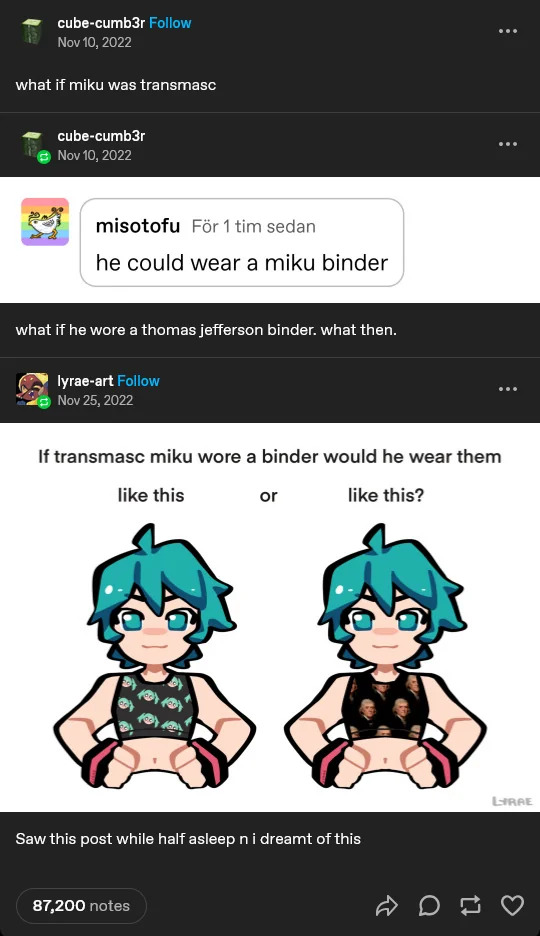
Task: Open more options on first cube-cumb3r post
Action: [x=508, y=31]
